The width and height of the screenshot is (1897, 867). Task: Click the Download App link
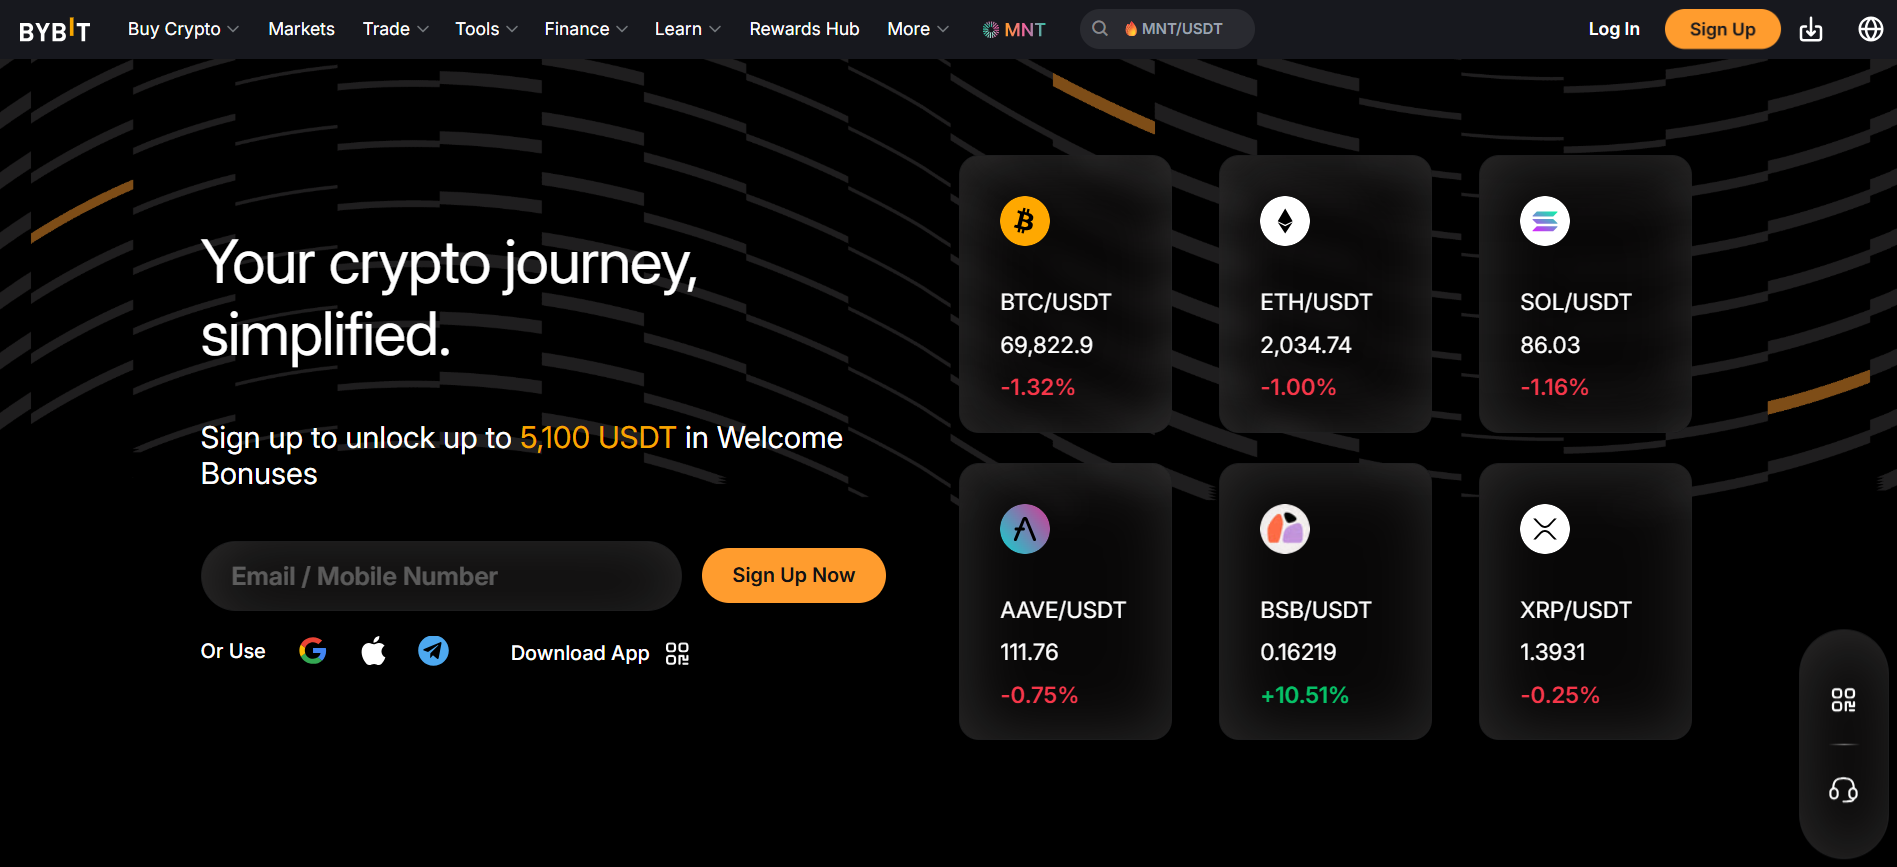(x=580, y=653)
